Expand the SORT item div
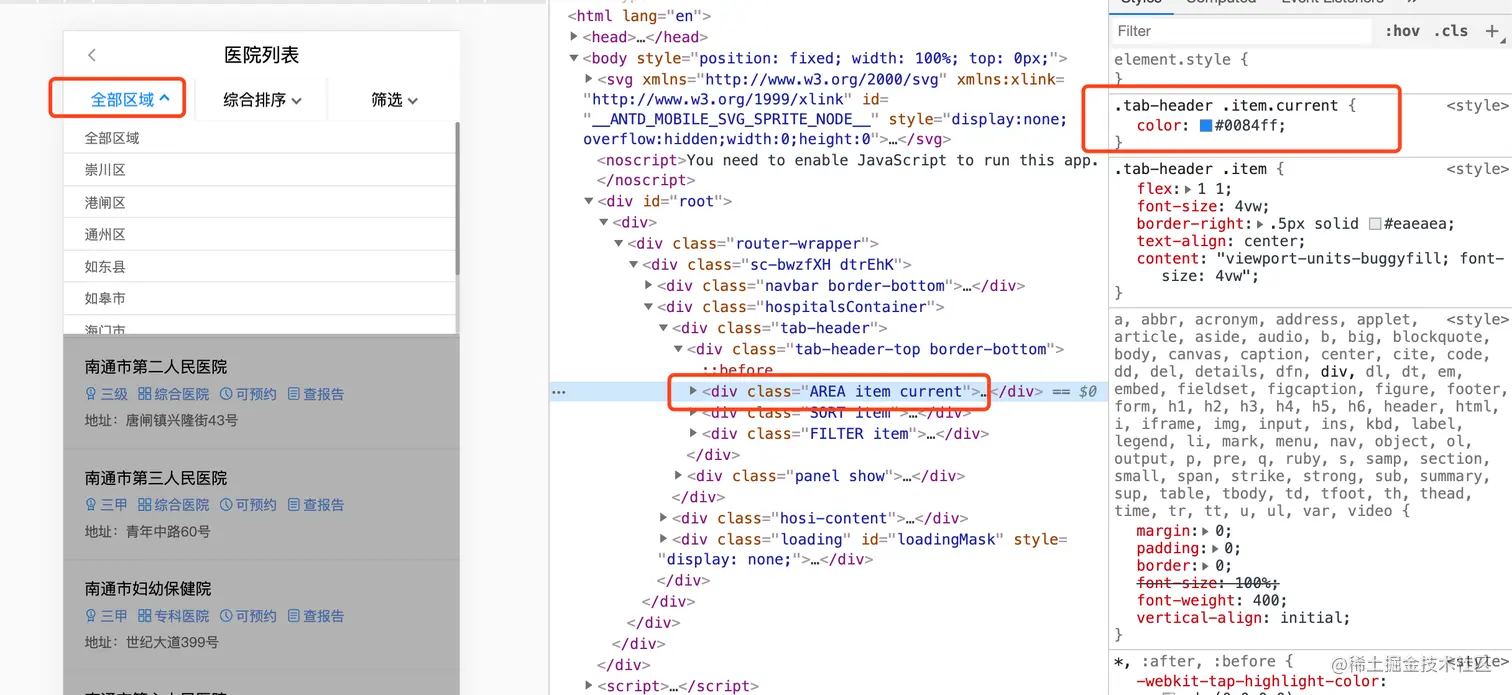Viewport: 1512px width, 695px height. 694,413
